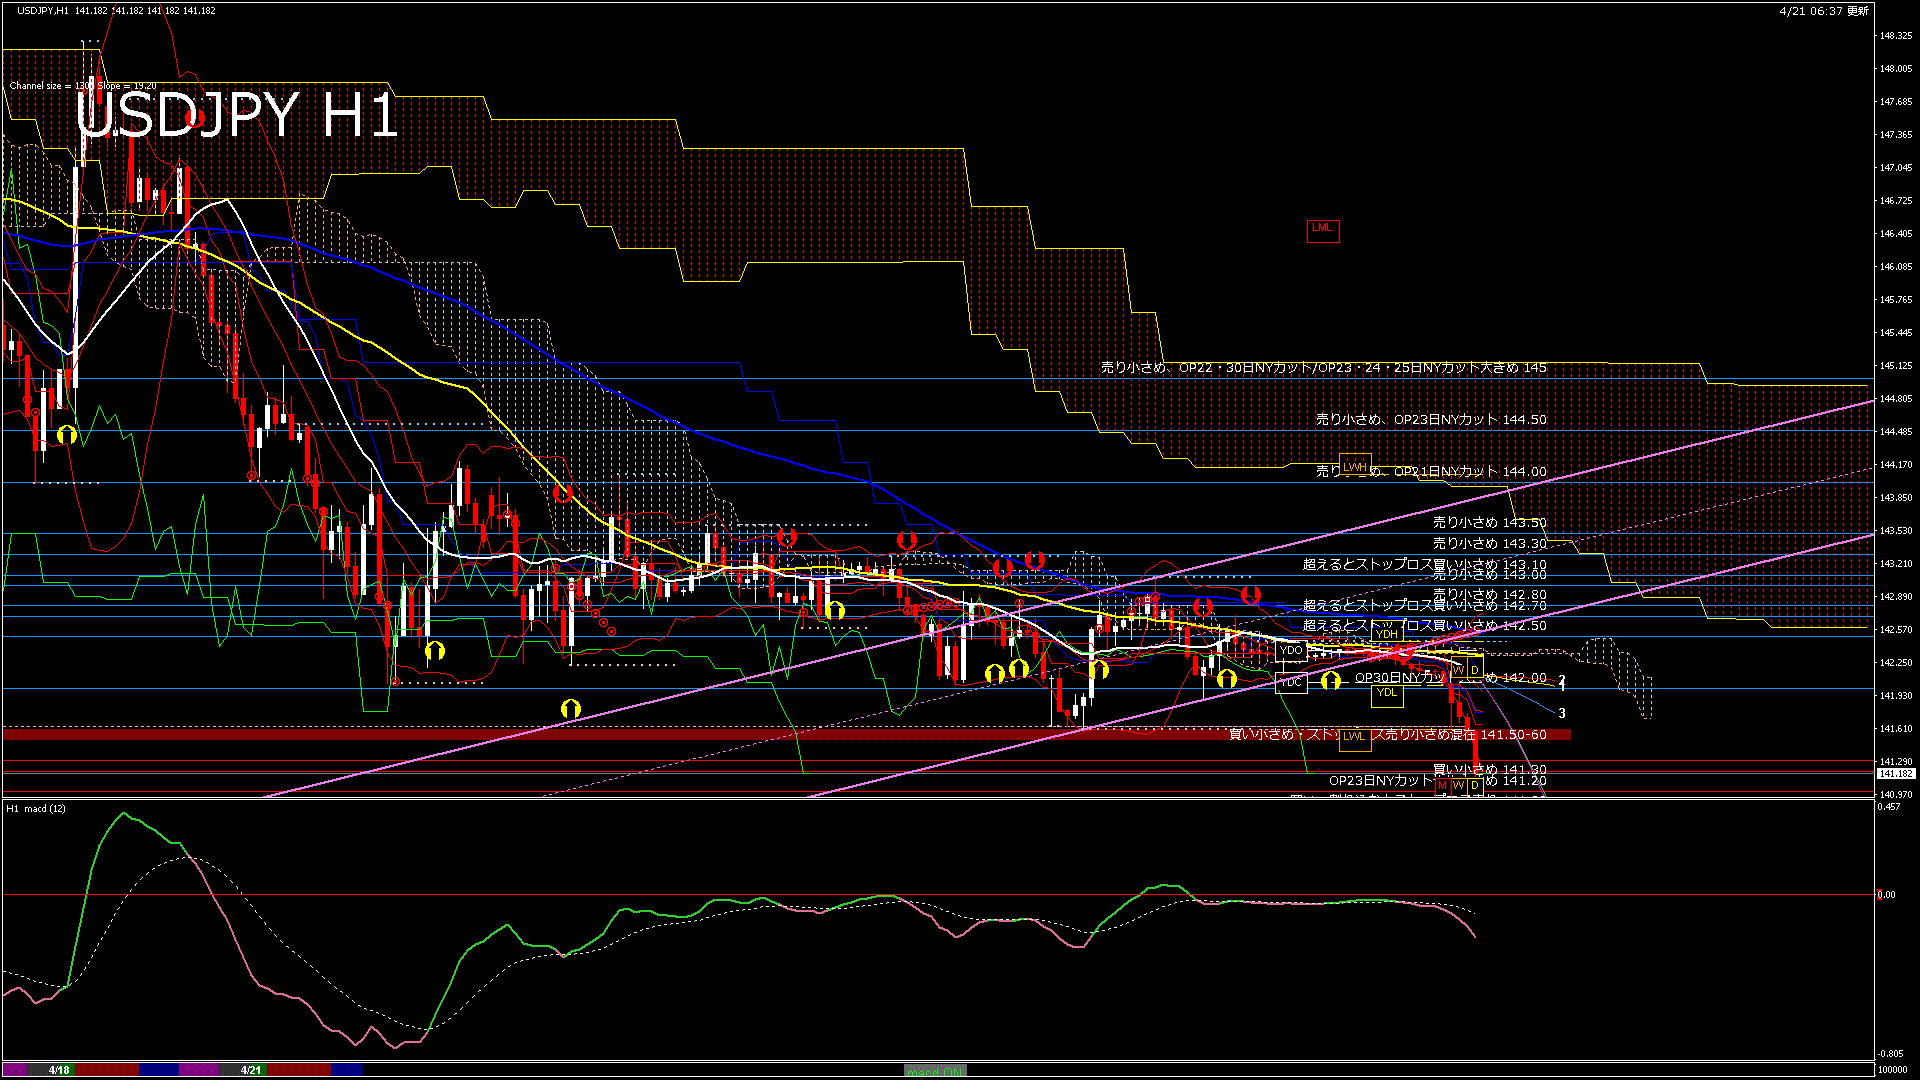Click the 146.085 price axis label

pyautogui.click(x=1896, y=267)
